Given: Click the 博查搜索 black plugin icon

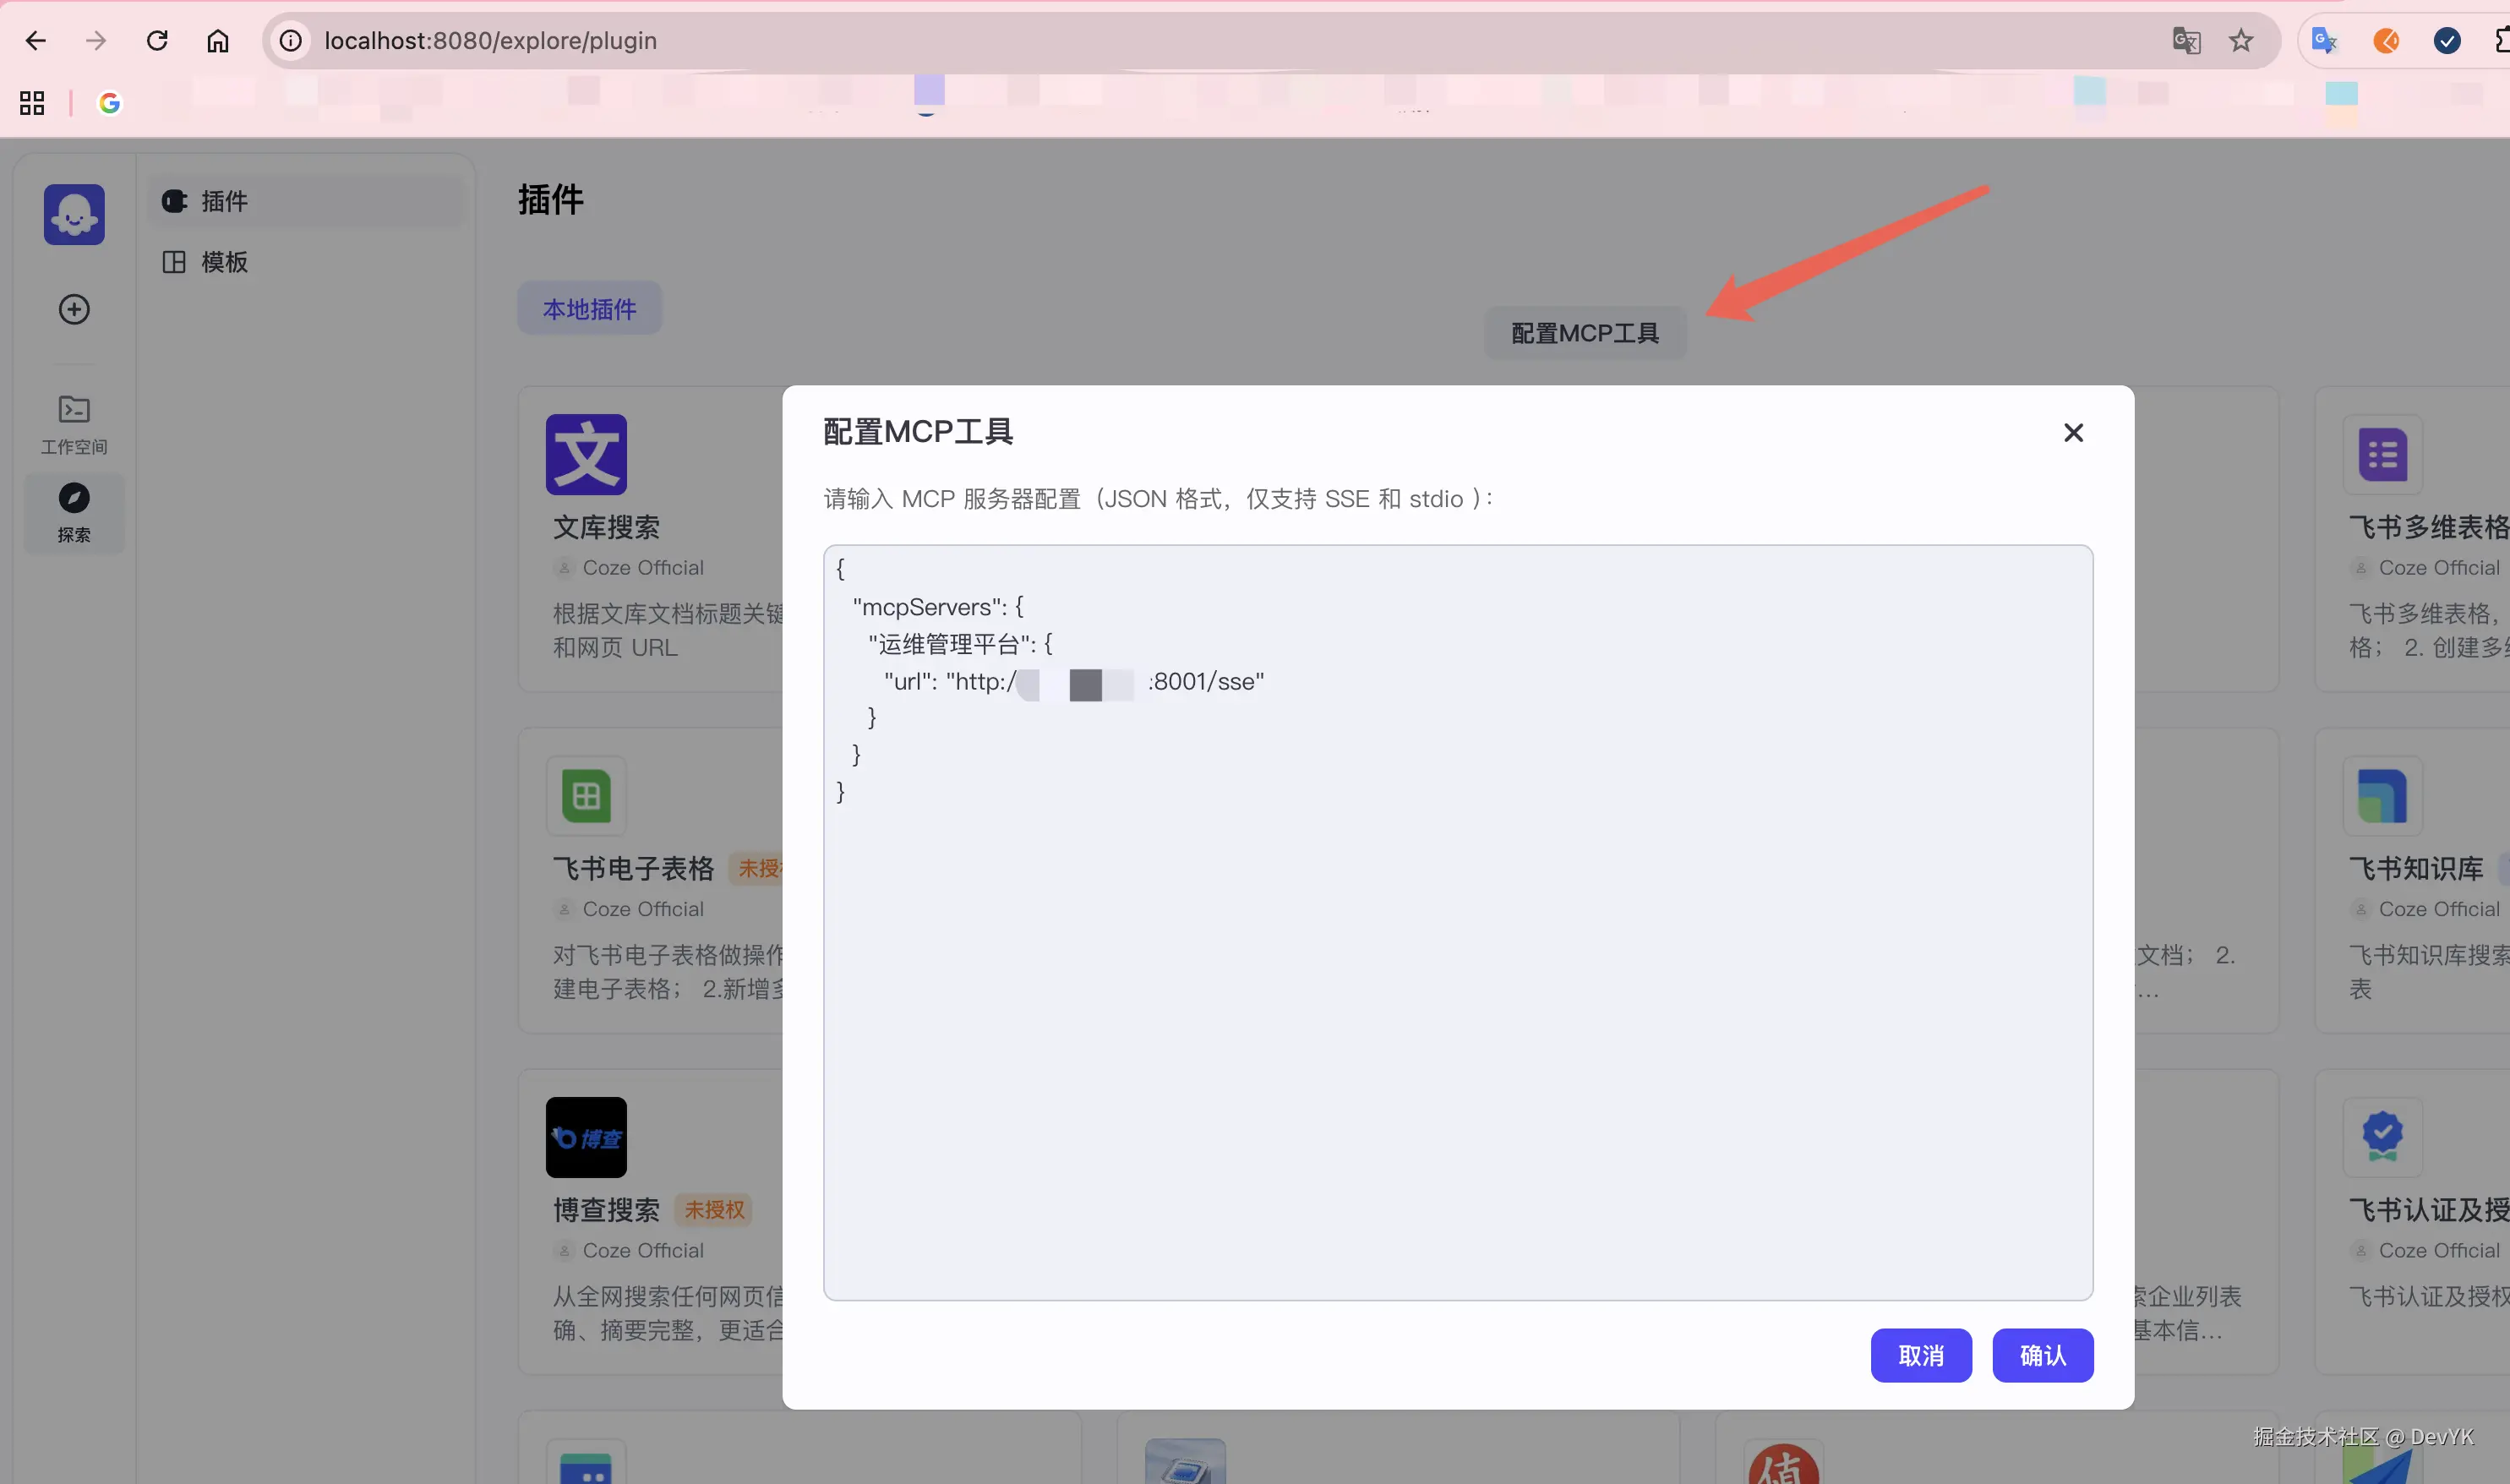Looking at the screenshot, I should click(x=586, y=1137).
